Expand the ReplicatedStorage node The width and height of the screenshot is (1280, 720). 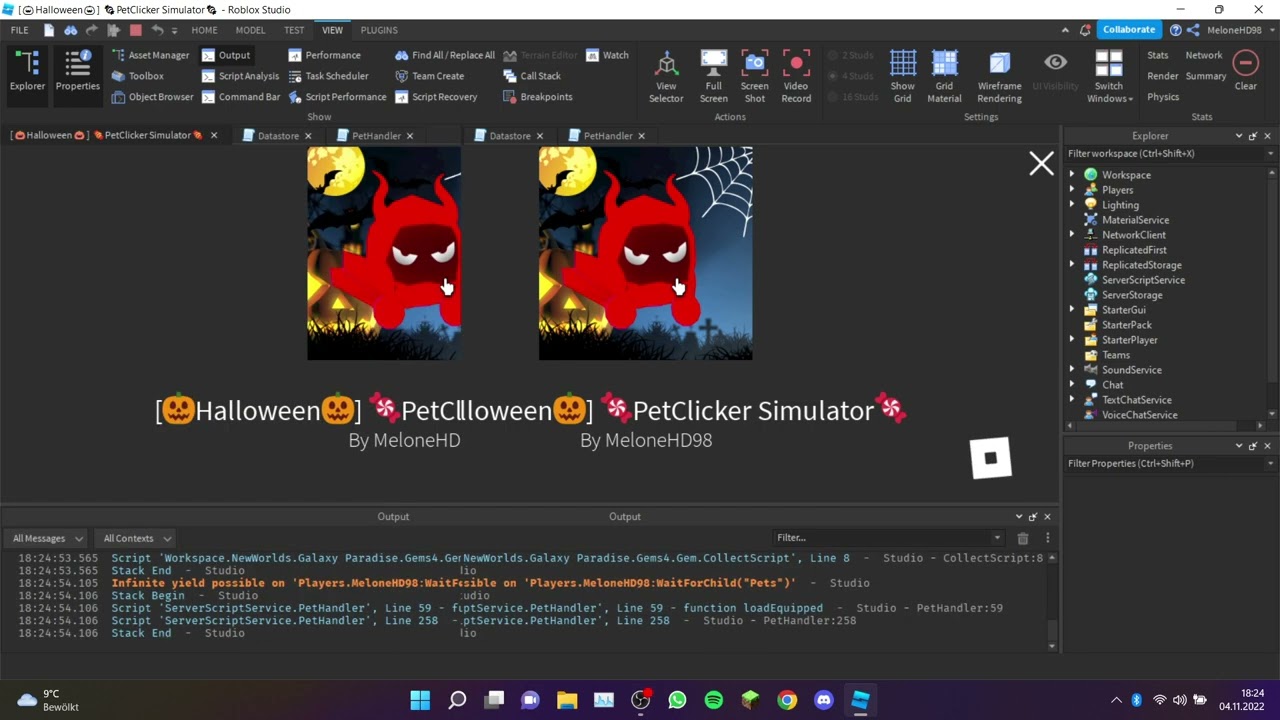coord(1072,265)
